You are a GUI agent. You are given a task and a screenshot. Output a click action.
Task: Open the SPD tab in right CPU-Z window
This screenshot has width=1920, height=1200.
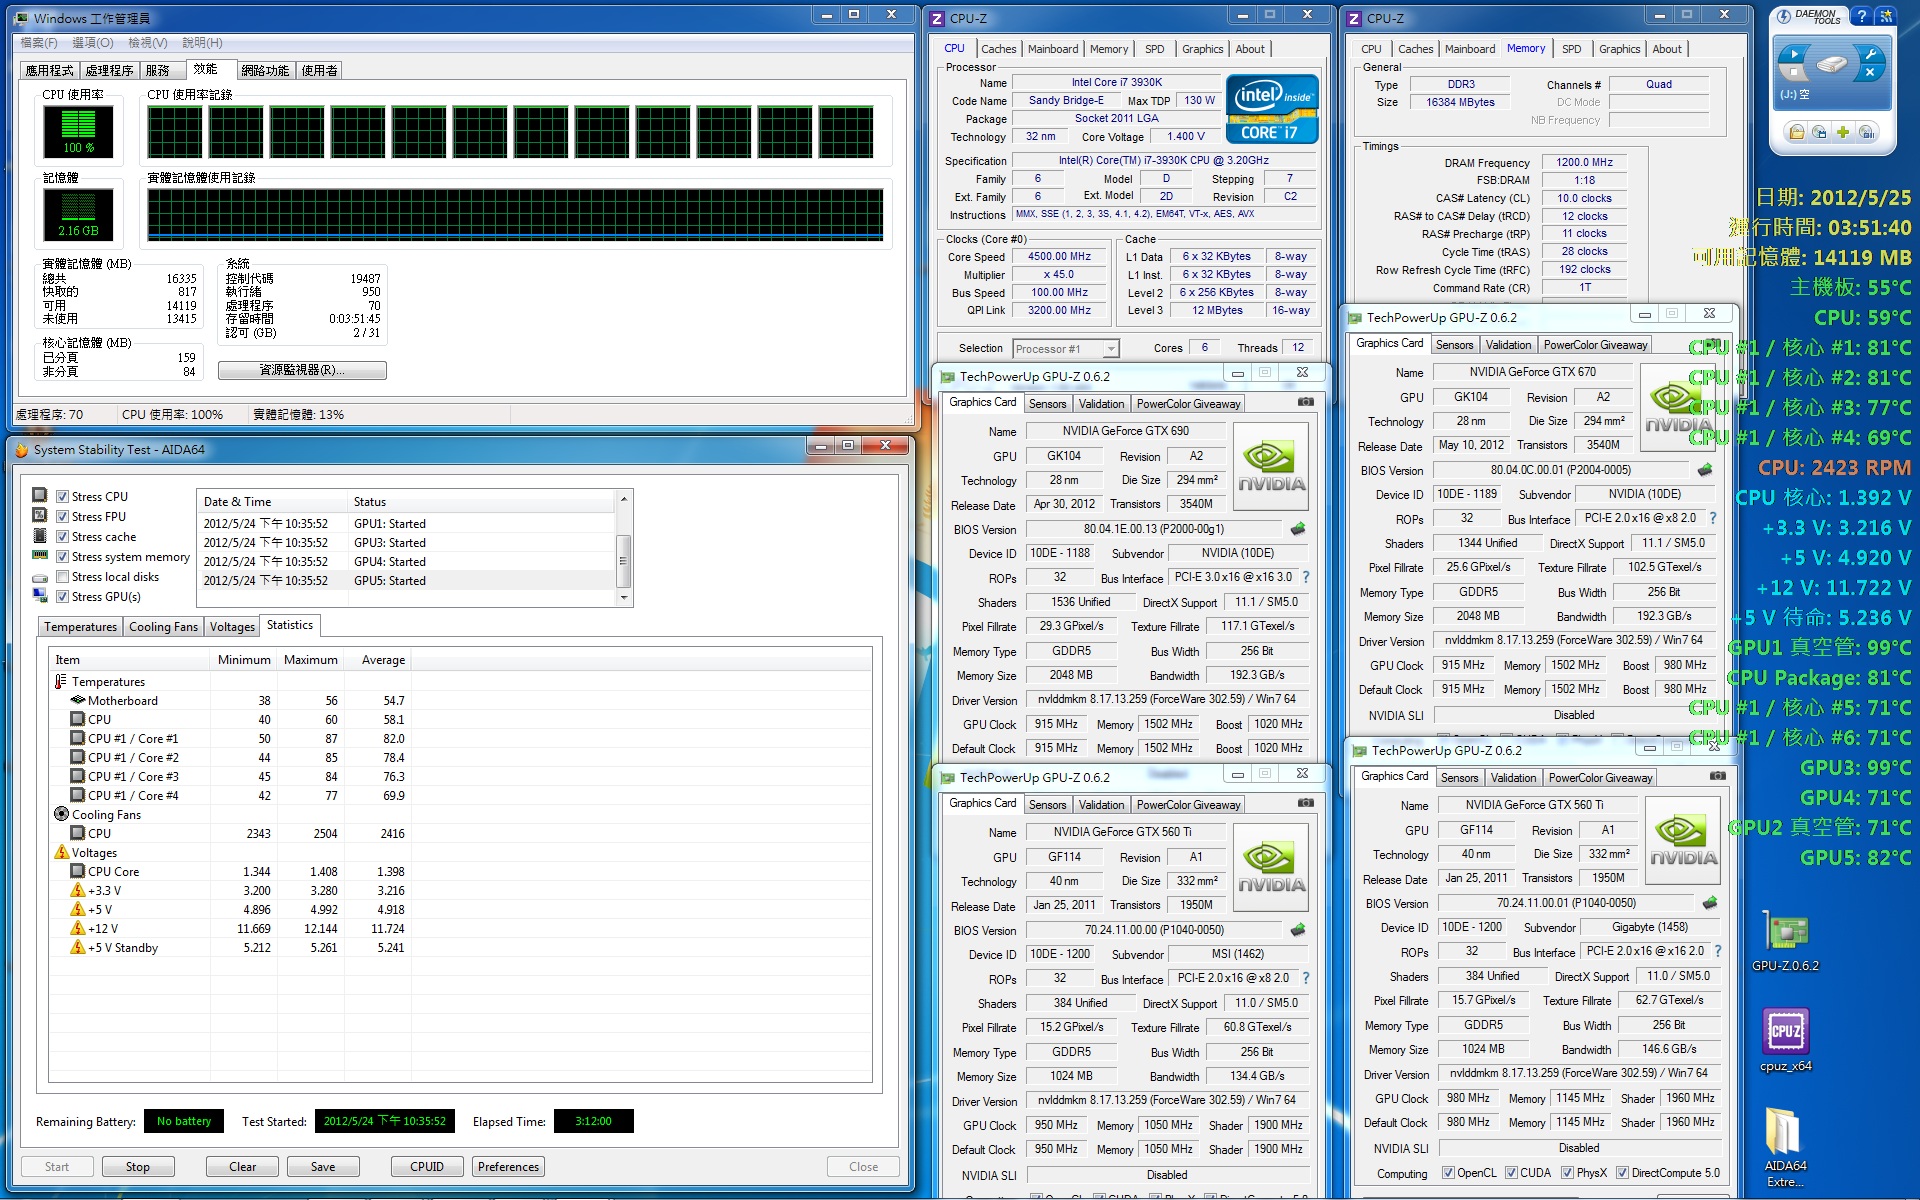coord(1571,49)
